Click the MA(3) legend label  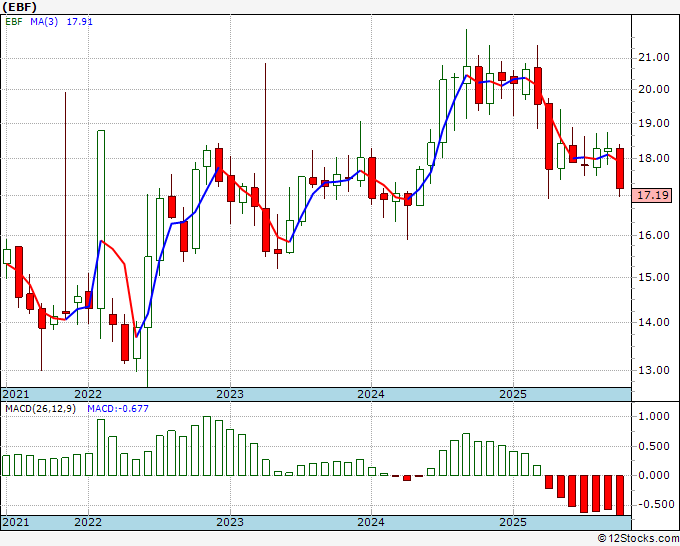pos(44,22)
